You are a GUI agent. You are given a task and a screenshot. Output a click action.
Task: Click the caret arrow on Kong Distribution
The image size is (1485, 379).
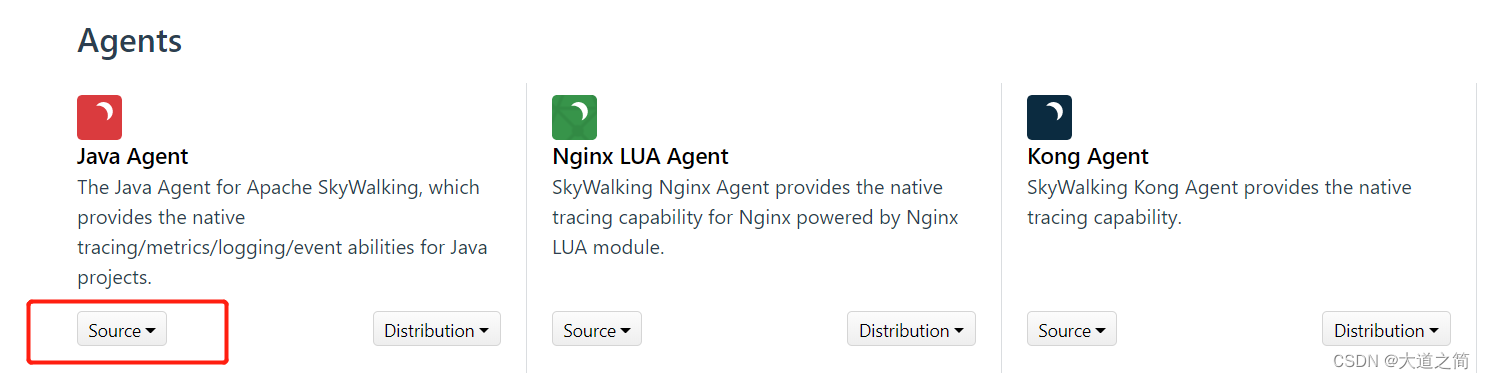tap(1434, 331)
